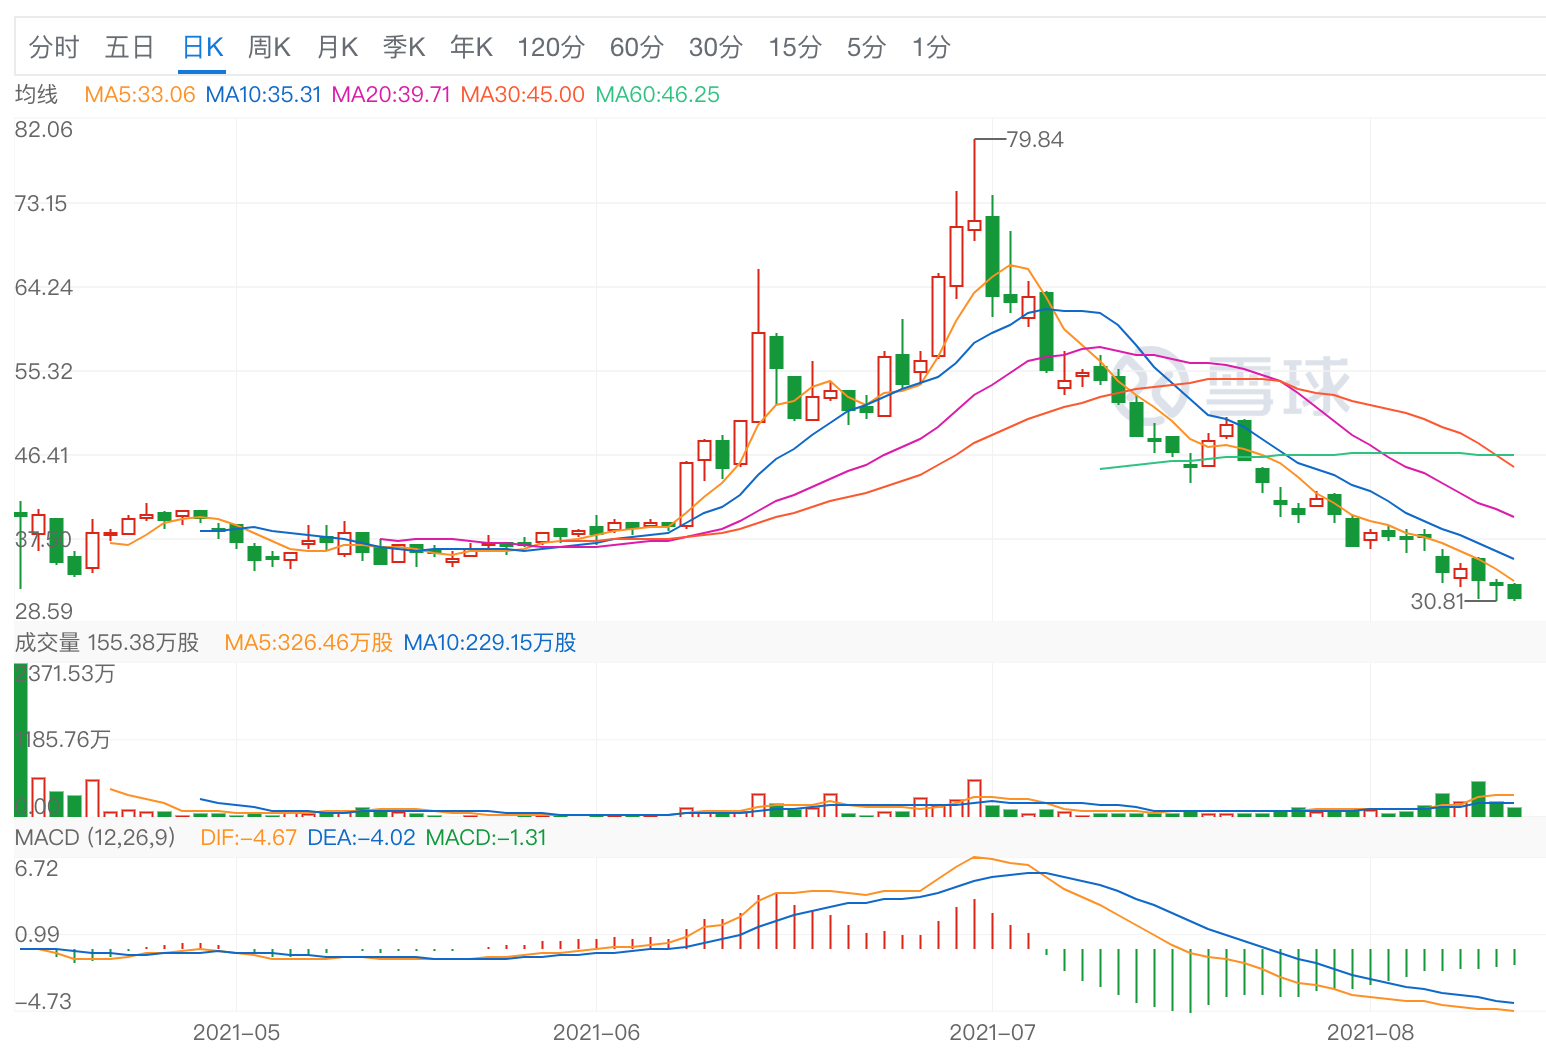Click the 55.32 price axis label

44,372
